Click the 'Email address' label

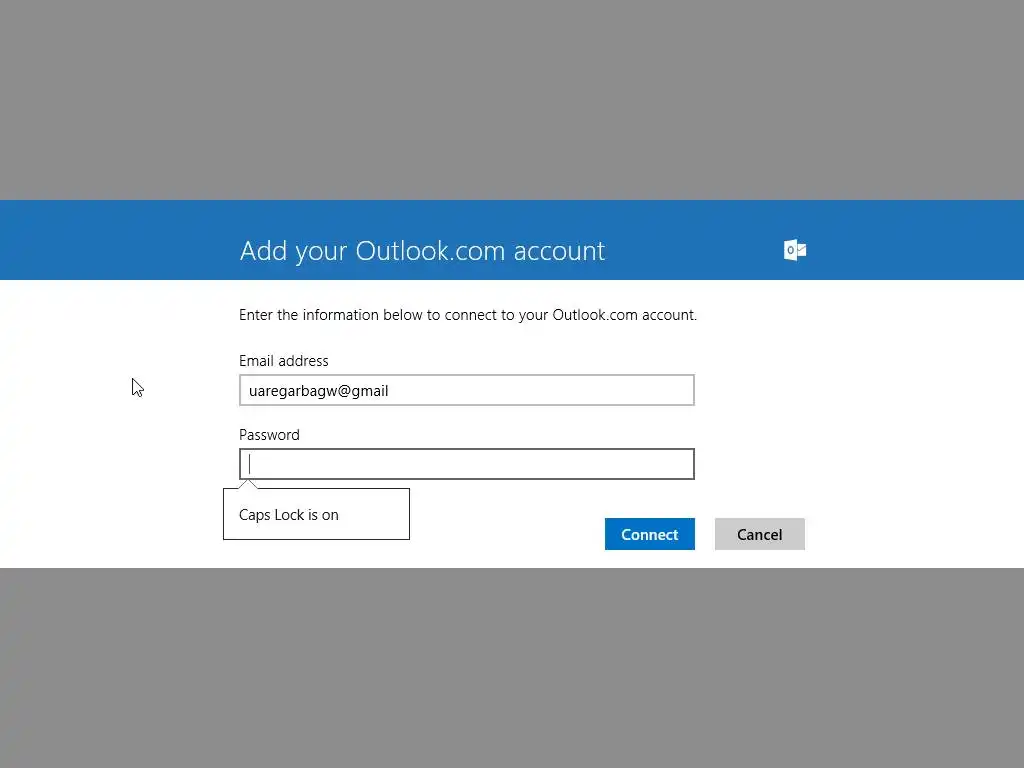click(x=283, y=360)
